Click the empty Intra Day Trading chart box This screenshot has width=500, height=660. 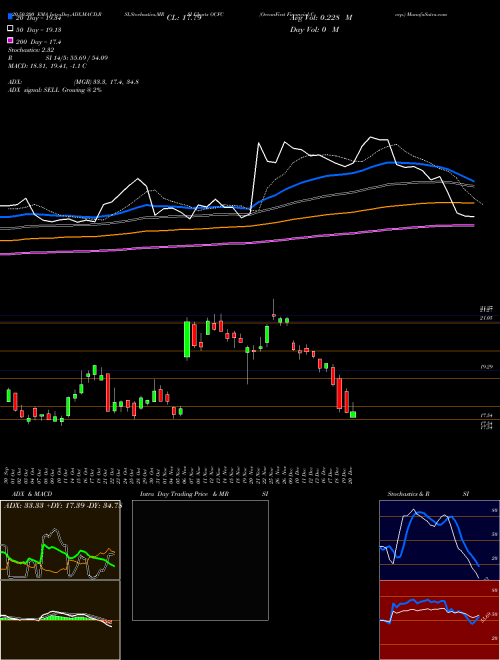(200, 560)
